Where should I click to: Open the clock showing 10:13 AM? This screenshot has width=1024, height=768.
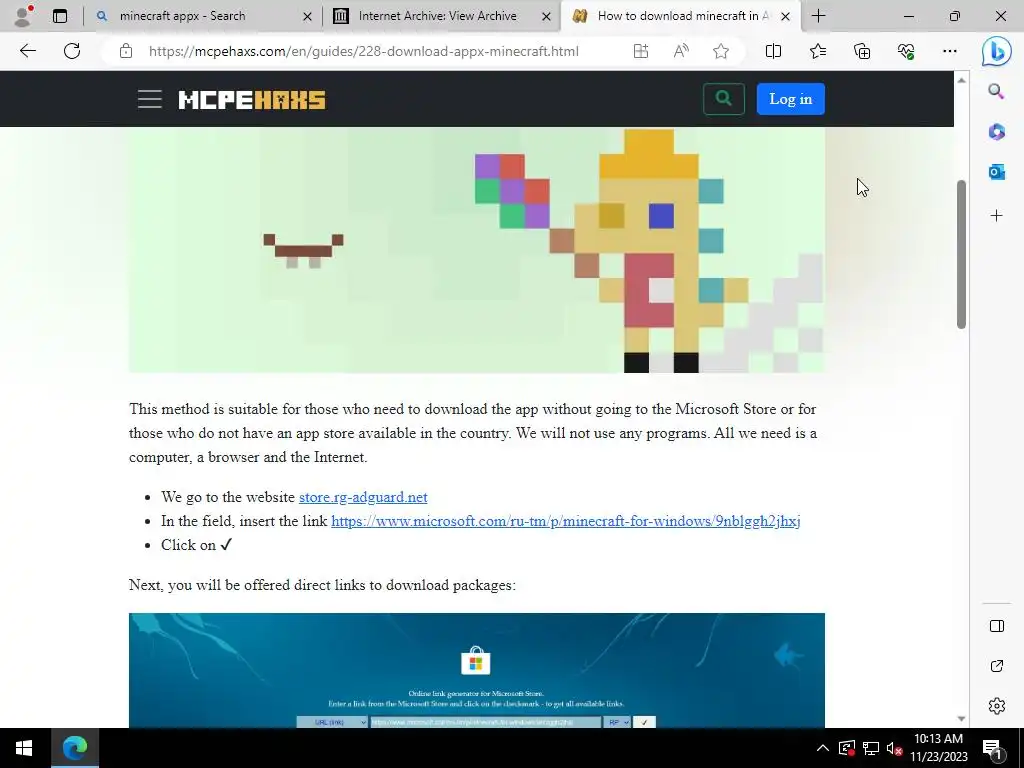click(938, 748)
